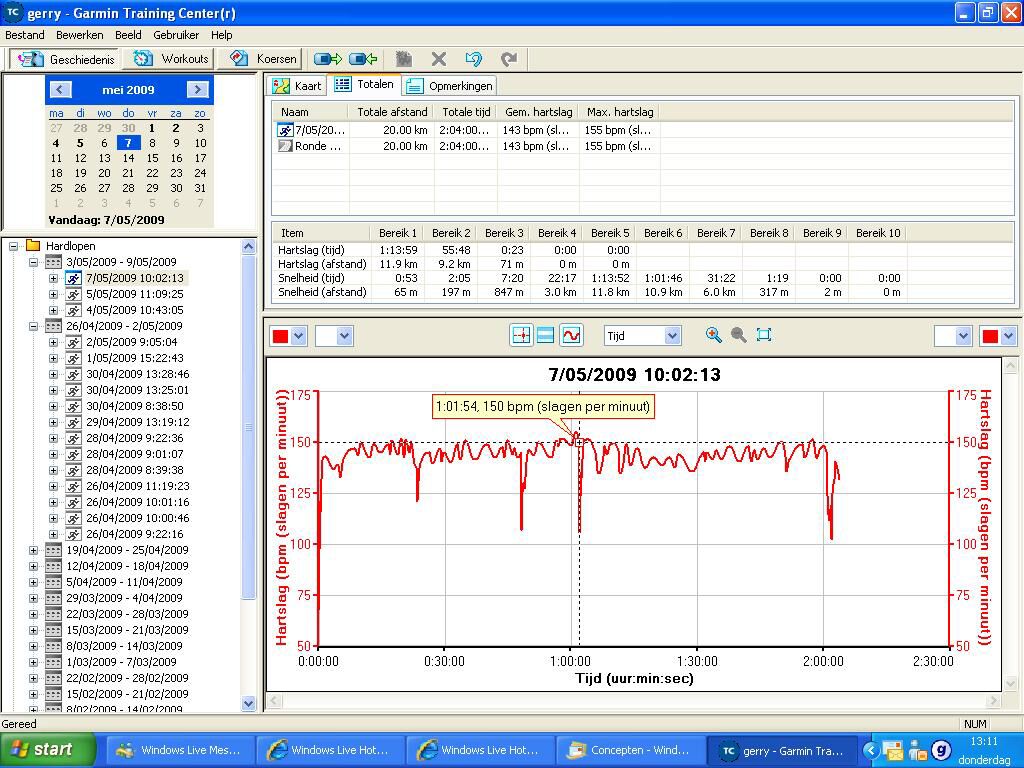Open the right axis red color dropdown
Image resolution: width=1024 pixels, height=768 pixels.
[x=1008, y=336]
